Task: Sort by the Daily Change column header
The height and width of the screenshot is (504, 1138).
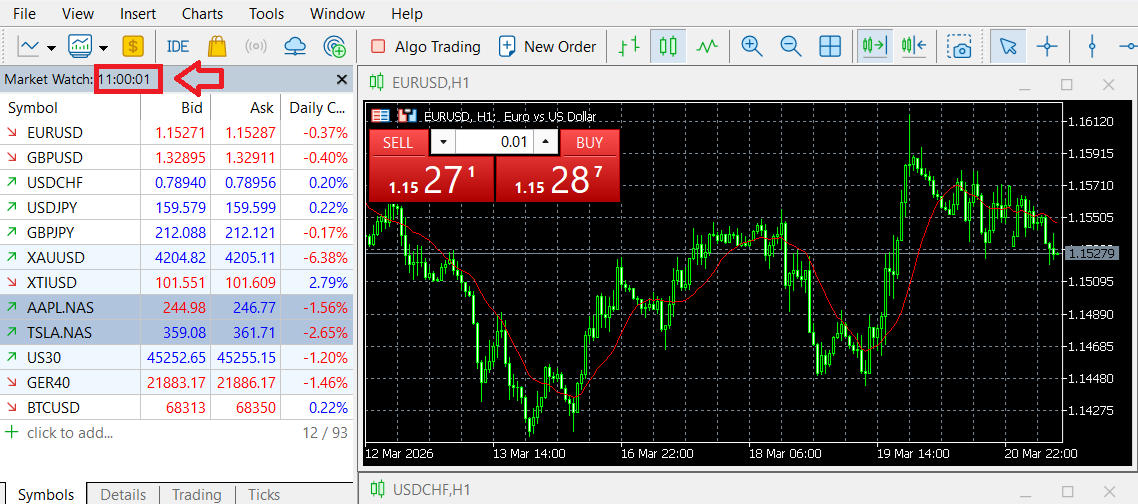Action: [317, 108]
